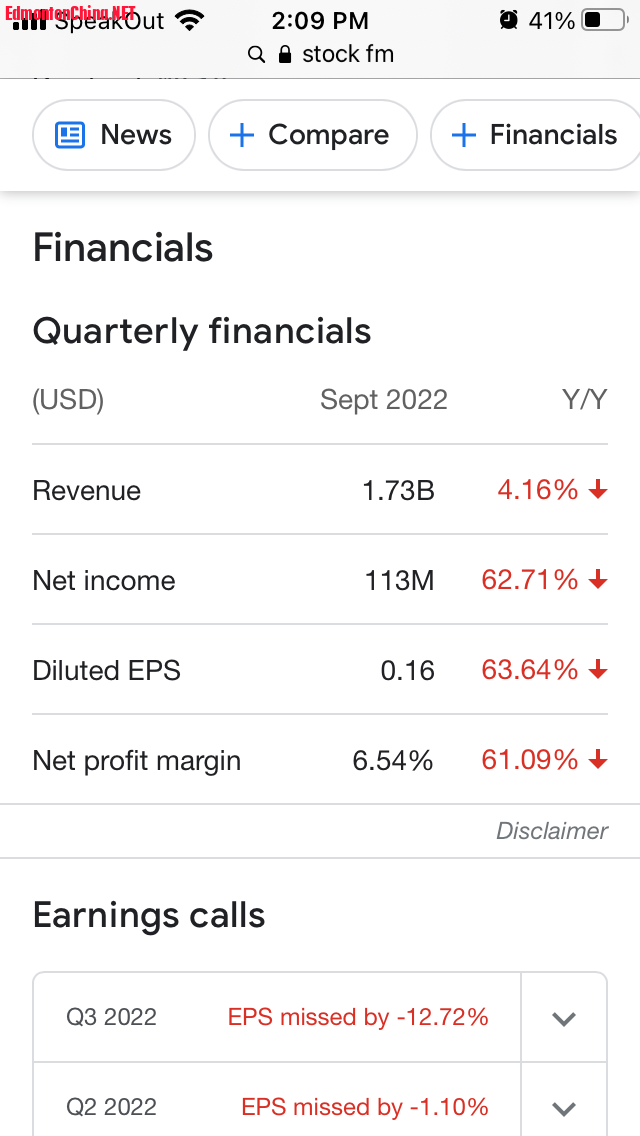This screenshot has height=1136, width=640.
Task: Tap the red arrow next to Net income change
Action: click(x=598, y=580)
